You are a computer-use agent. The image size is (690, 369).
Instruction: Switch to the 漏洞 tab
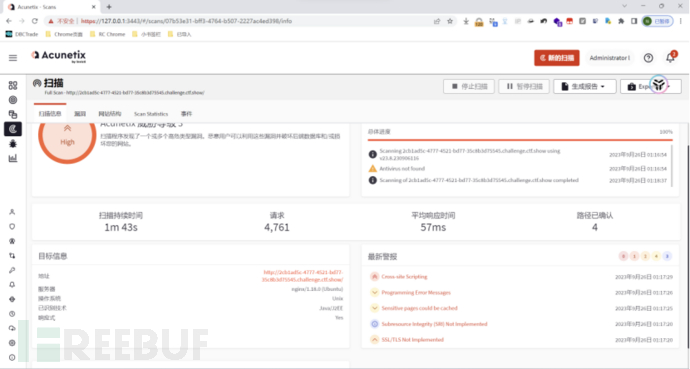(80, 113)
